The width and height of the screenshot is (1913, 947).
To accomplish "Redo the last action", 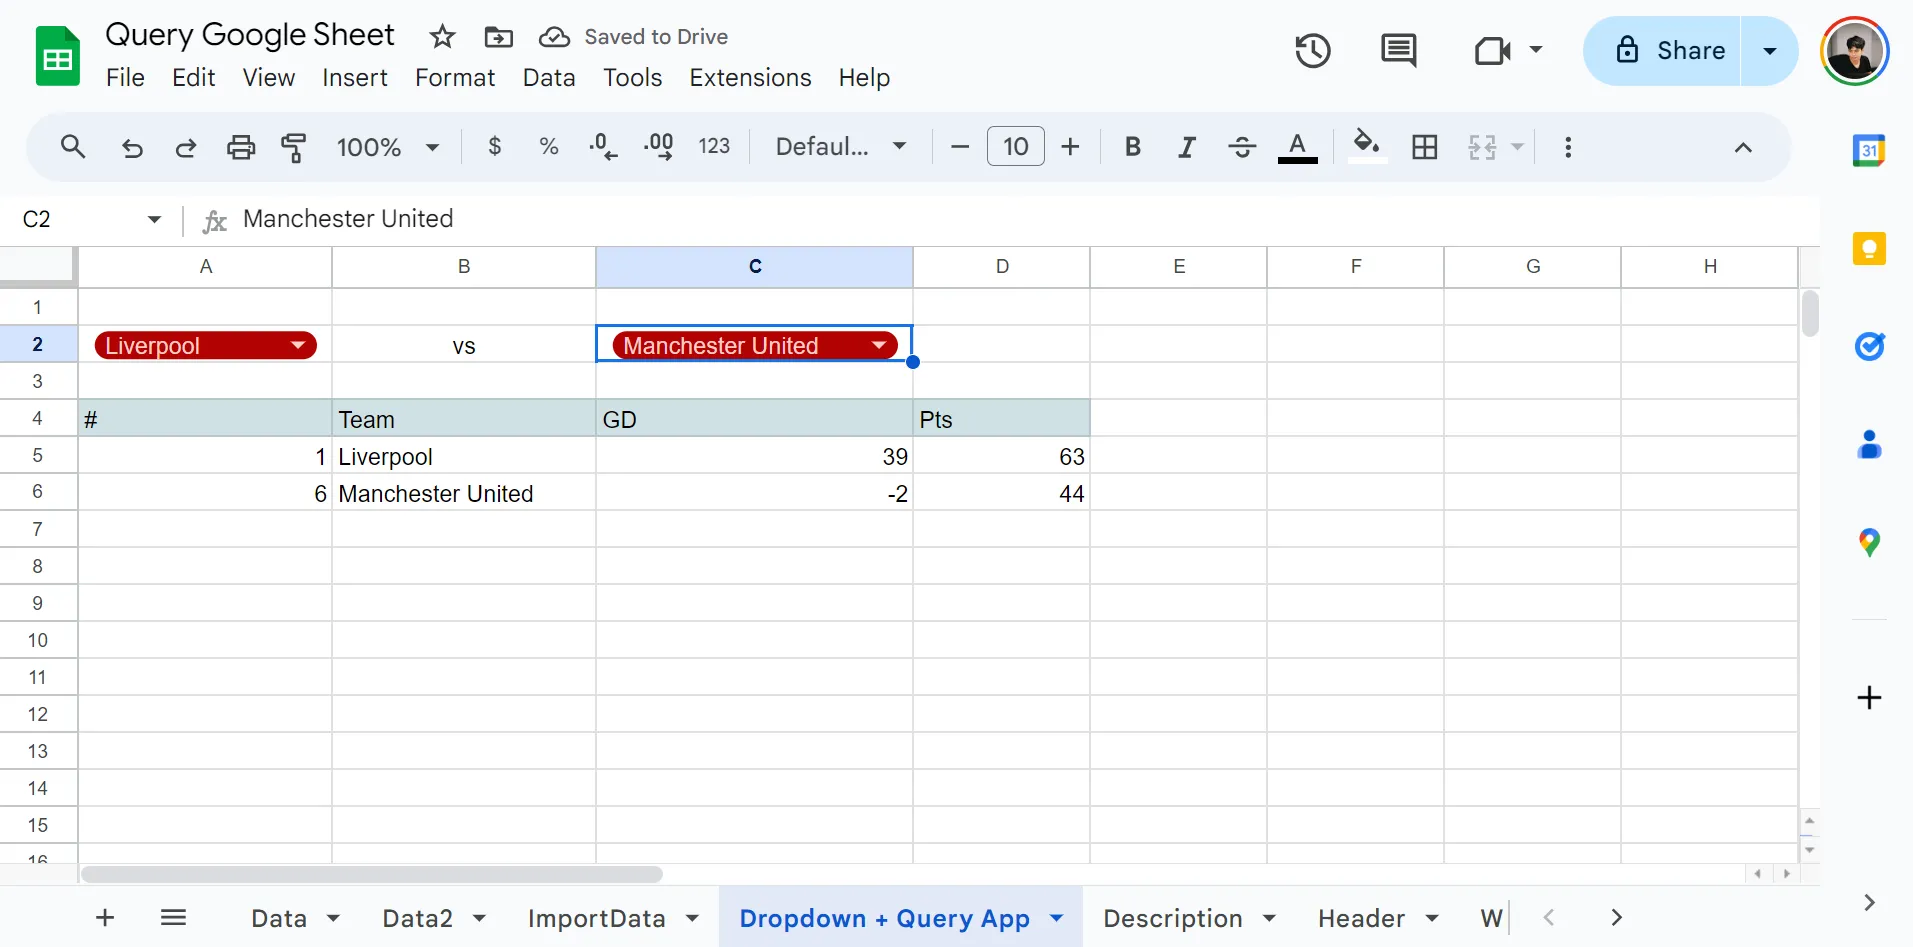I will [186, 148].
